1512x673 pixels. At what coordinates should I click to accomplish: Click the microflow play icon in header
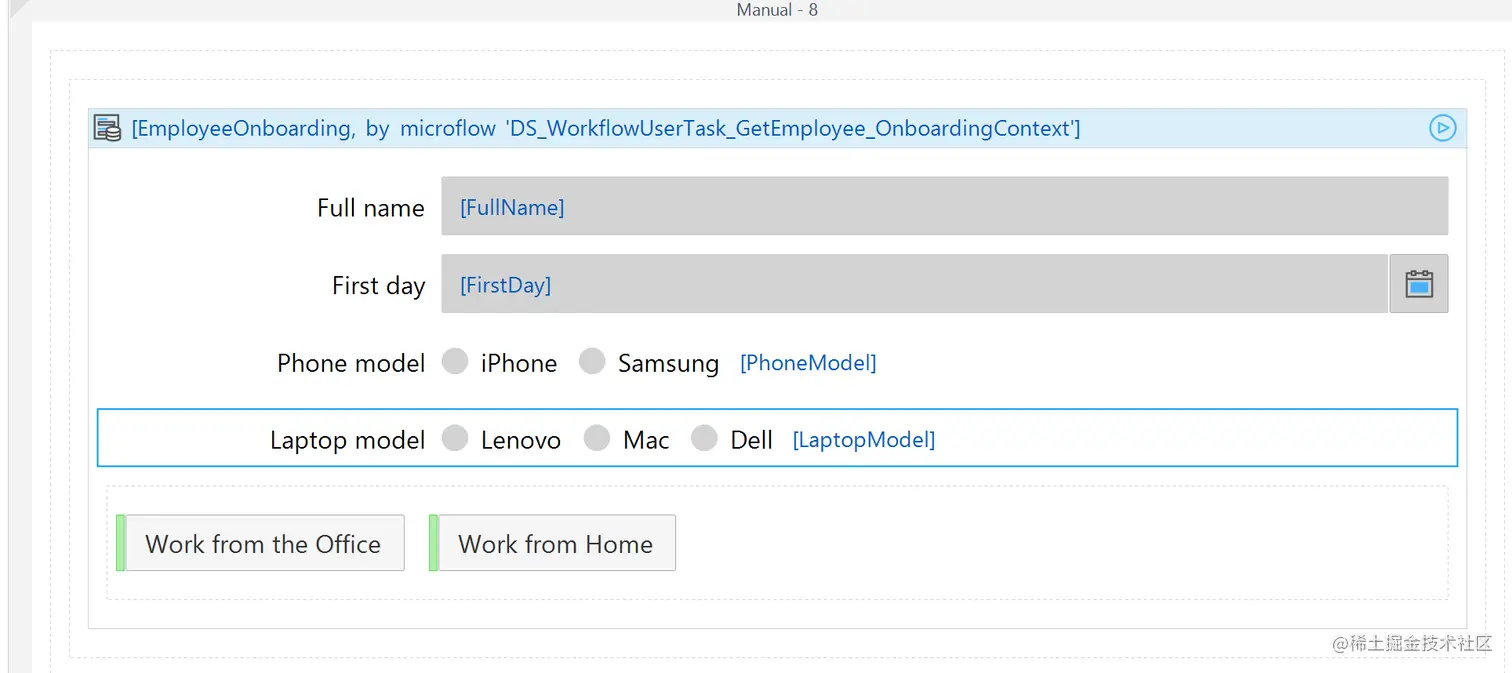point(1442,128)
